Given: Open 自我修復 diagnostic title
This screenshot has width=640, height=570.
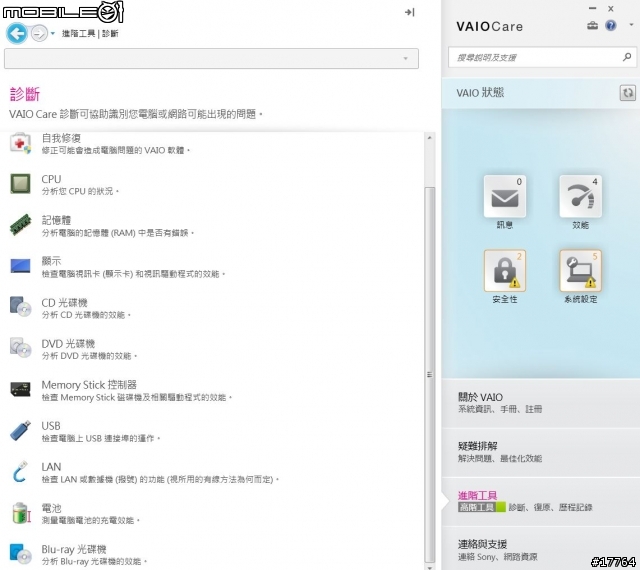Looking at the screenshot, I should point(61,138).
